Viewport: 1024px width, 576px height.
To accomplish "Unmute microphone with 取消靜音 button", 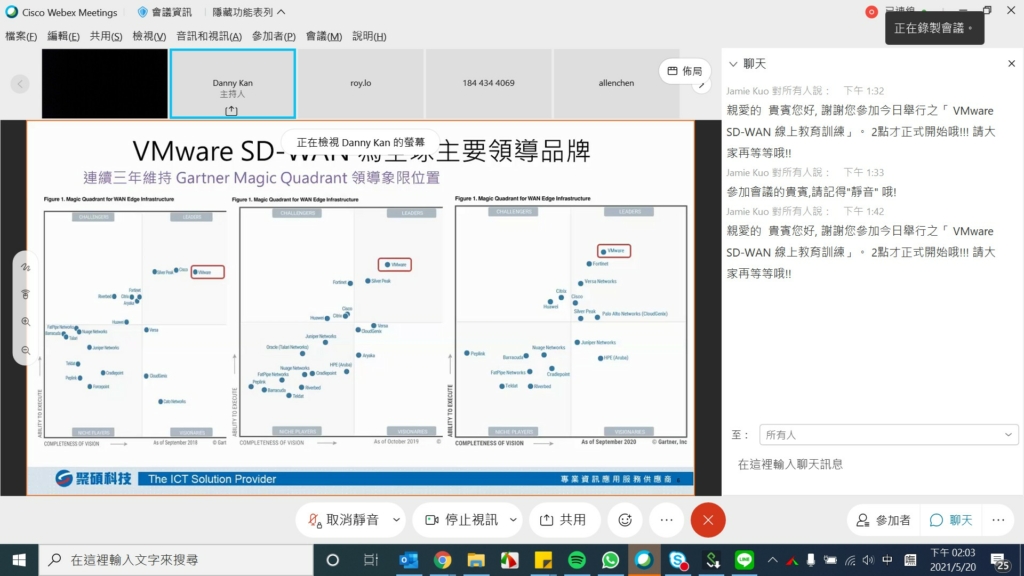I will [x=344, y=520].
